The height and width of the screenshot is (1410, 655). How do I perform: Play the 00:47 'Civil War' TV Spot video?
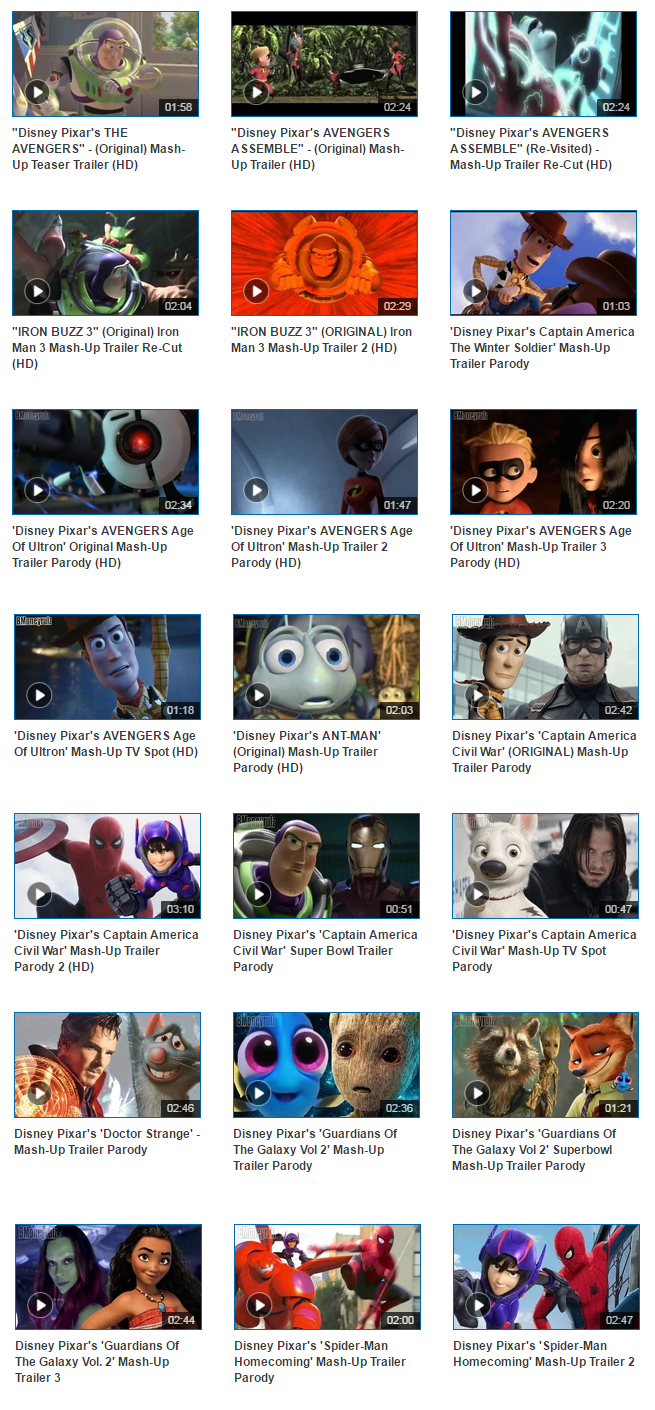click(x=545, y=866)
